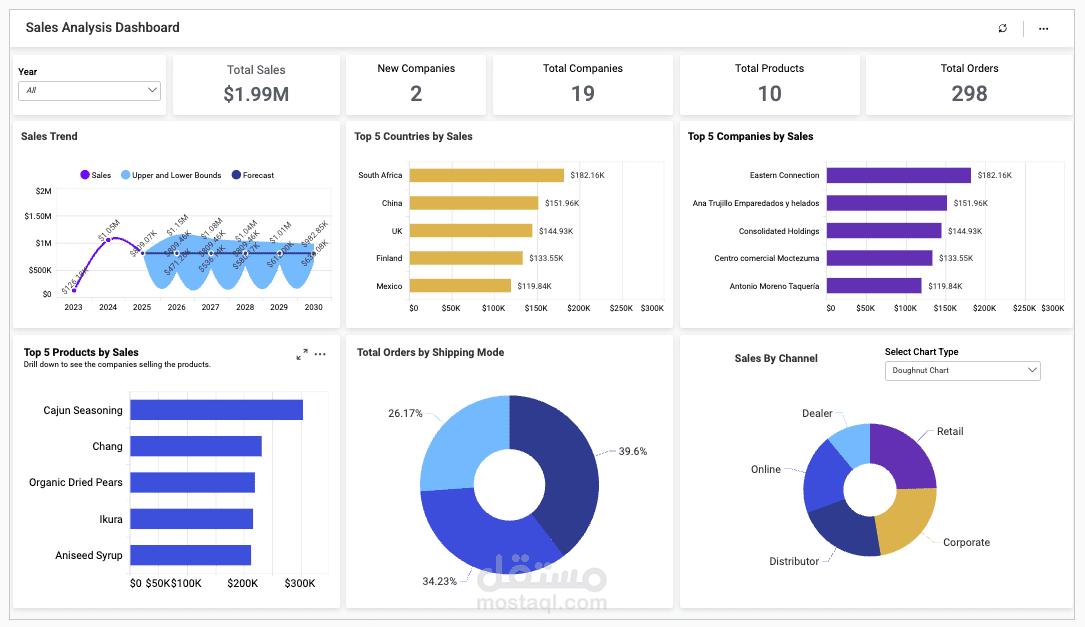
Task: Click the Chang product bar
Action: 196,446
